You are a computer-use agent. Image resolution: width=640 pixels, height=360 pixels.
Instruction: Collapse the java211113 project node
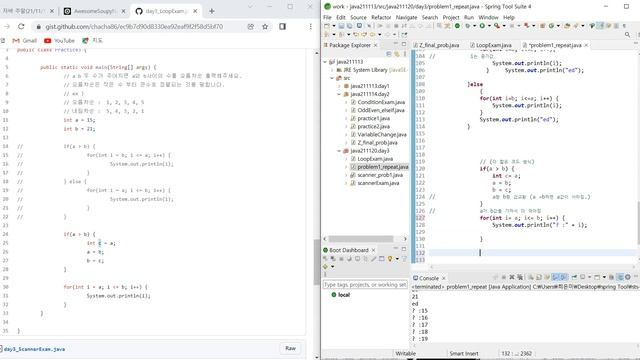coord(325,62)
